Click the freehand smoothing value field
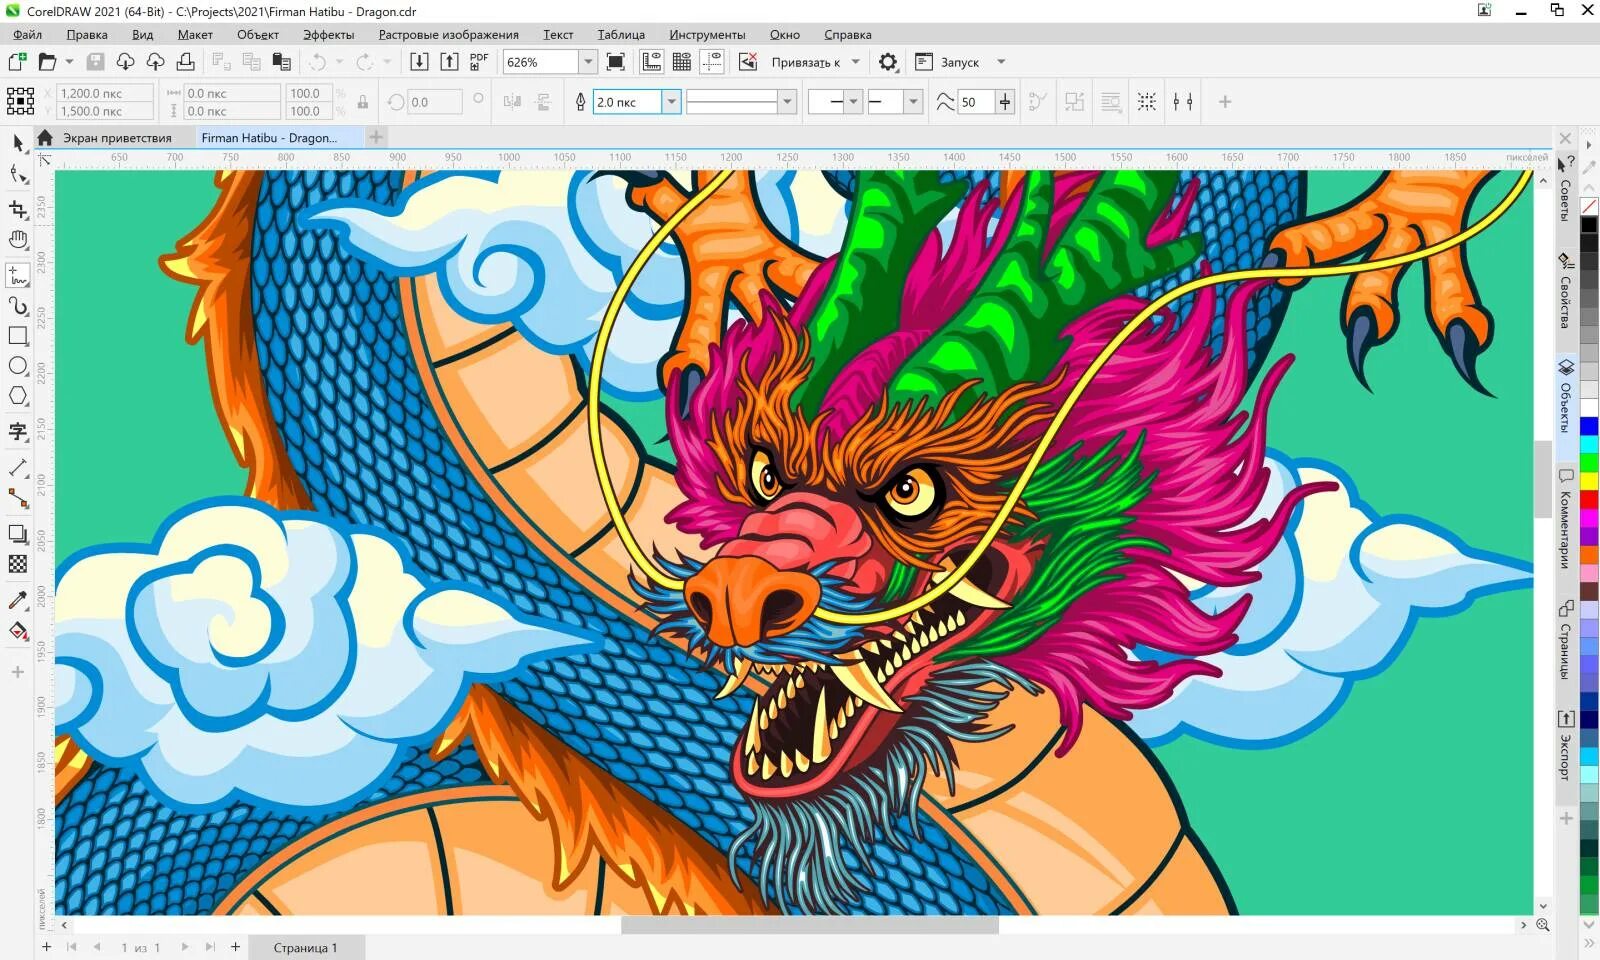The width and height of the screenshot is (1600, 960). click(x=975, y=102)
